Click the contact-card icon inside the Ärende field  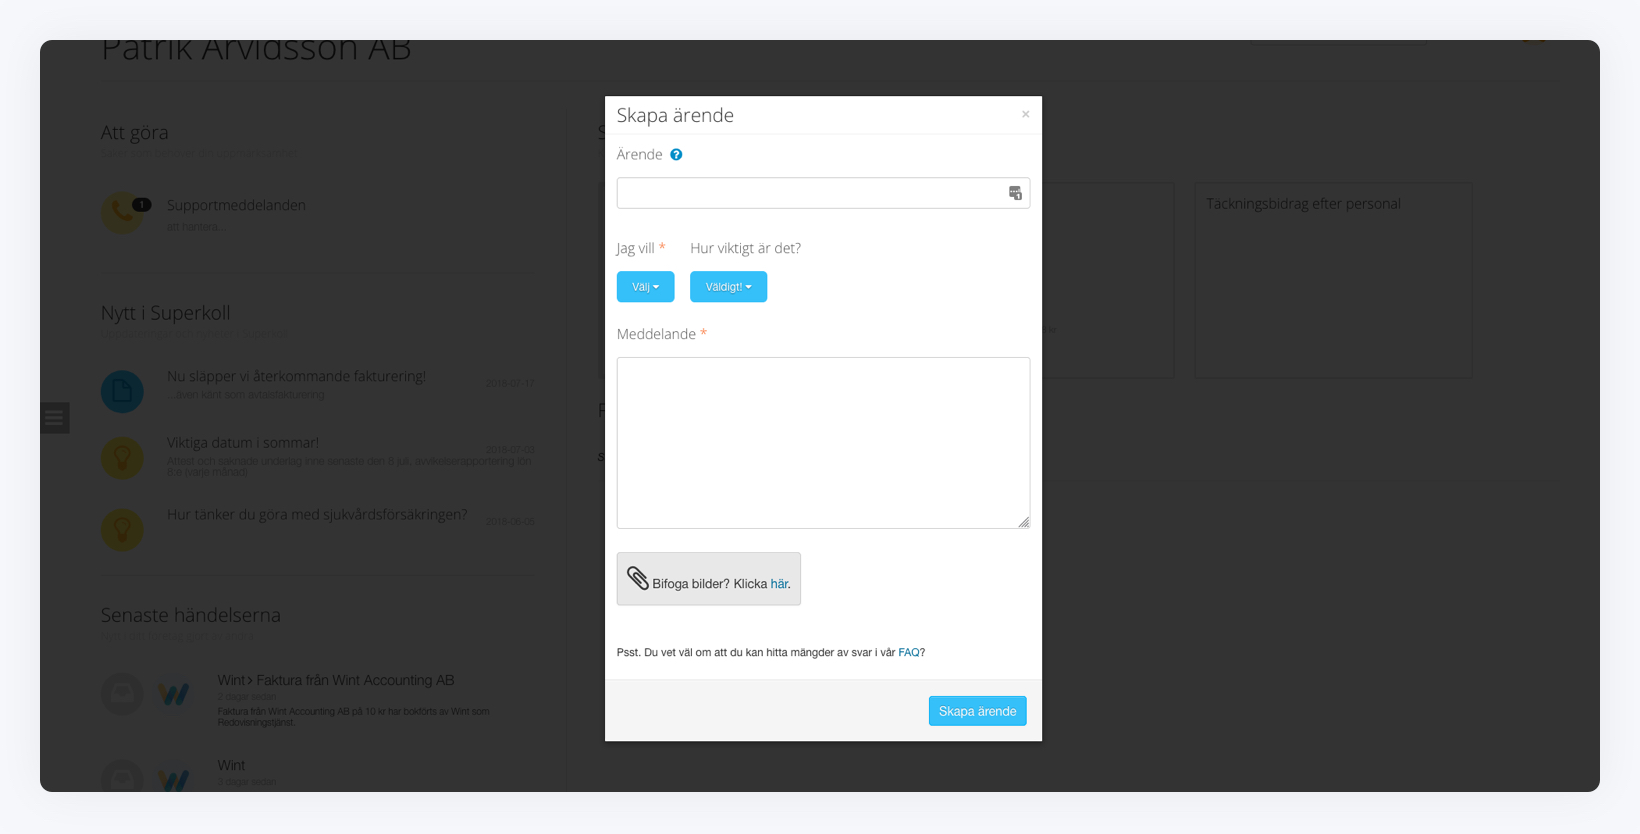(1015, 193)
